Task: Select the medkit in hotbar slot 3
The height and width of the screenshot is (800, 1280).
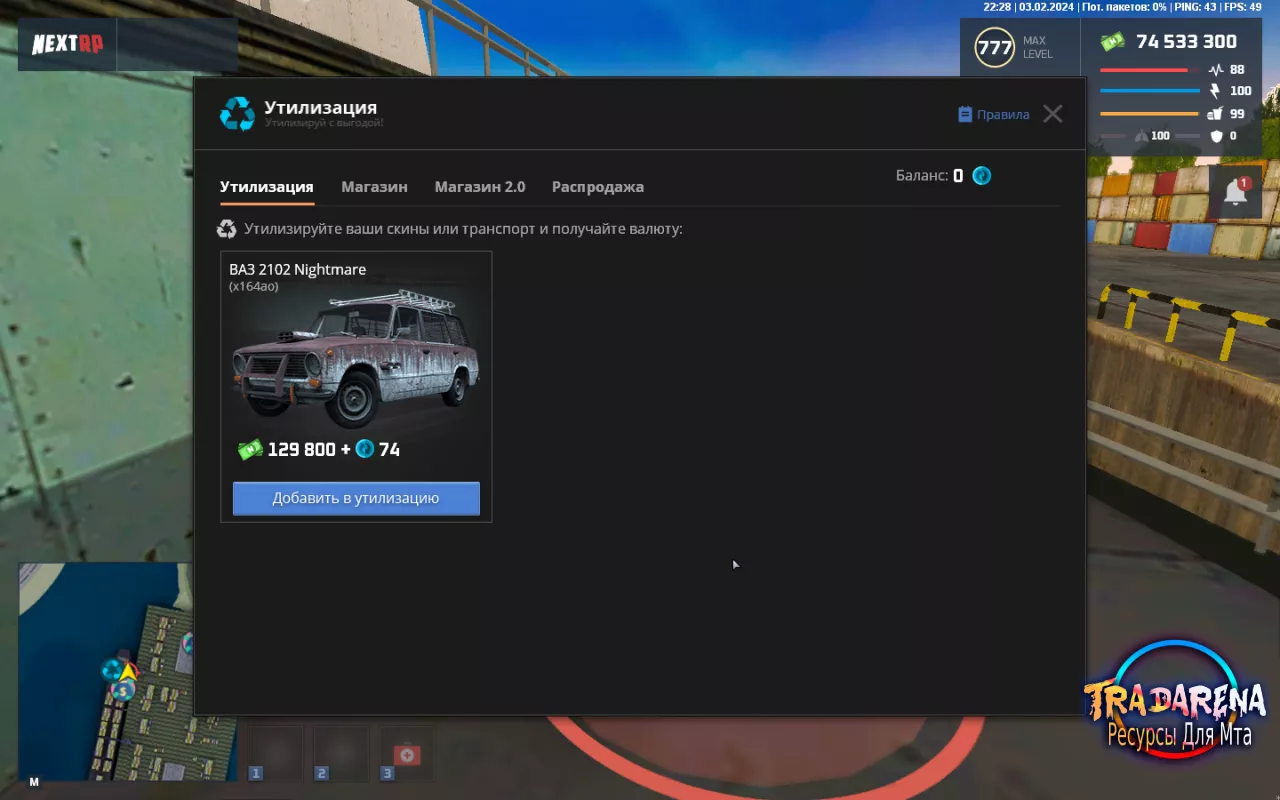Action: click(407, 754)
